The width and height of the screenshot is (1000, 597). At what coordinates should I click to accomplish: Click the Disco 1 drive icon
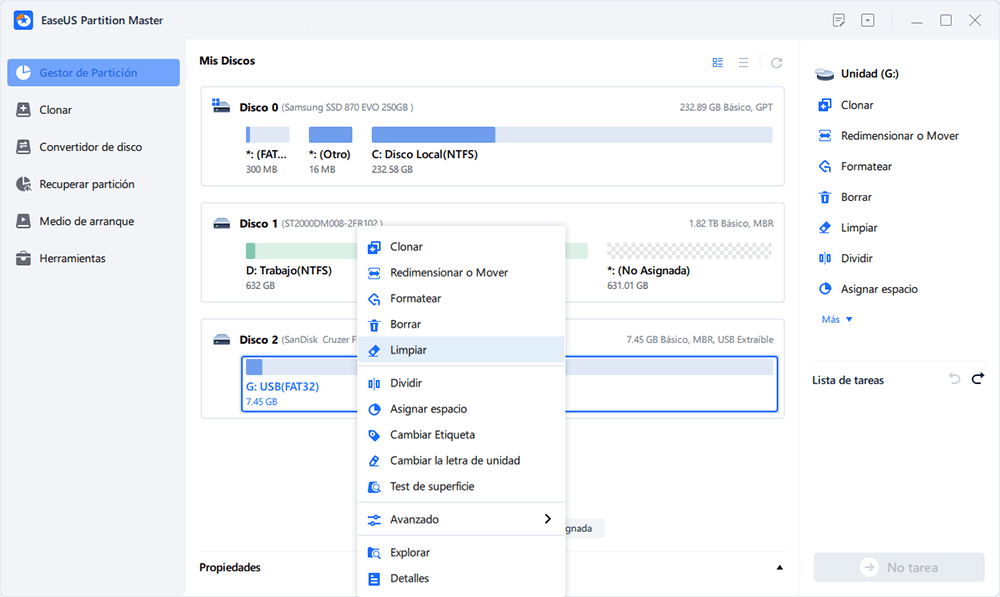(x=221, y=223)
